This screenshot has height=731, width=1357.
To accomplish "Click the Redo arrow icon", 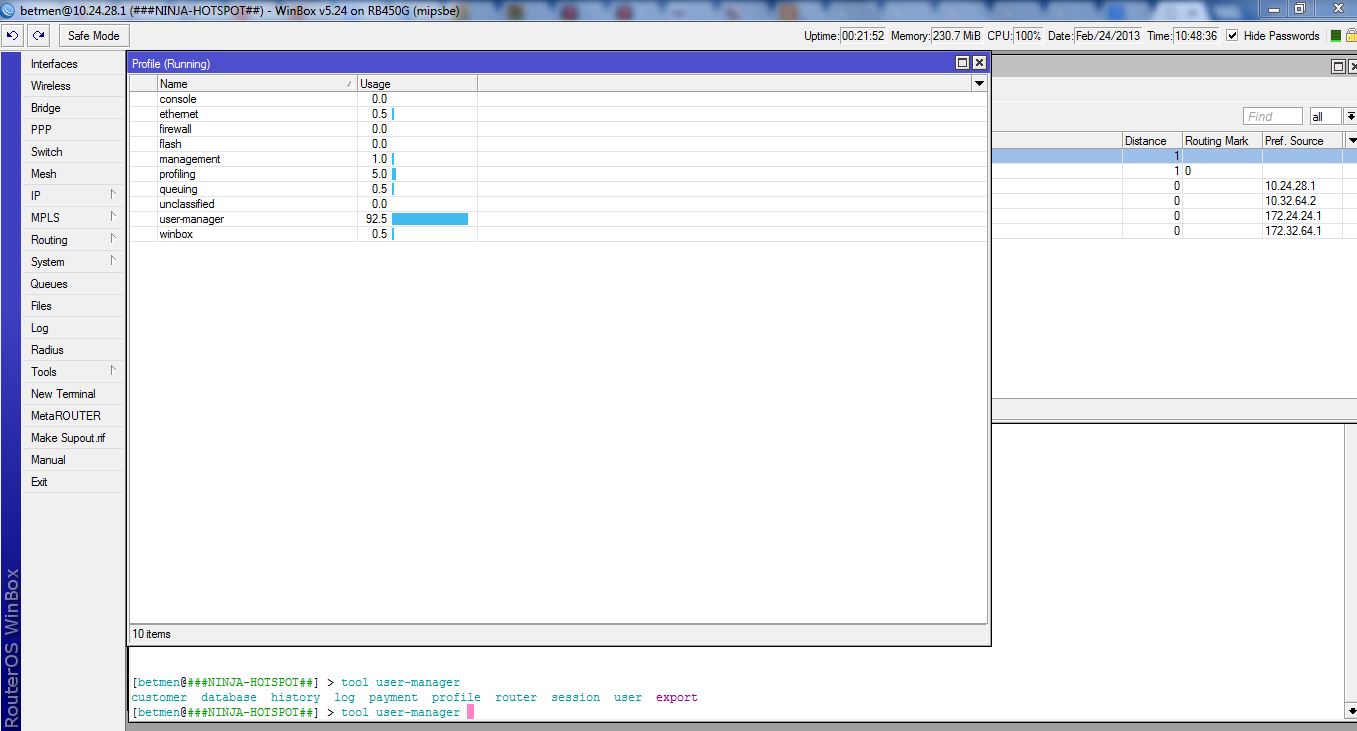I will click(38, 36).
